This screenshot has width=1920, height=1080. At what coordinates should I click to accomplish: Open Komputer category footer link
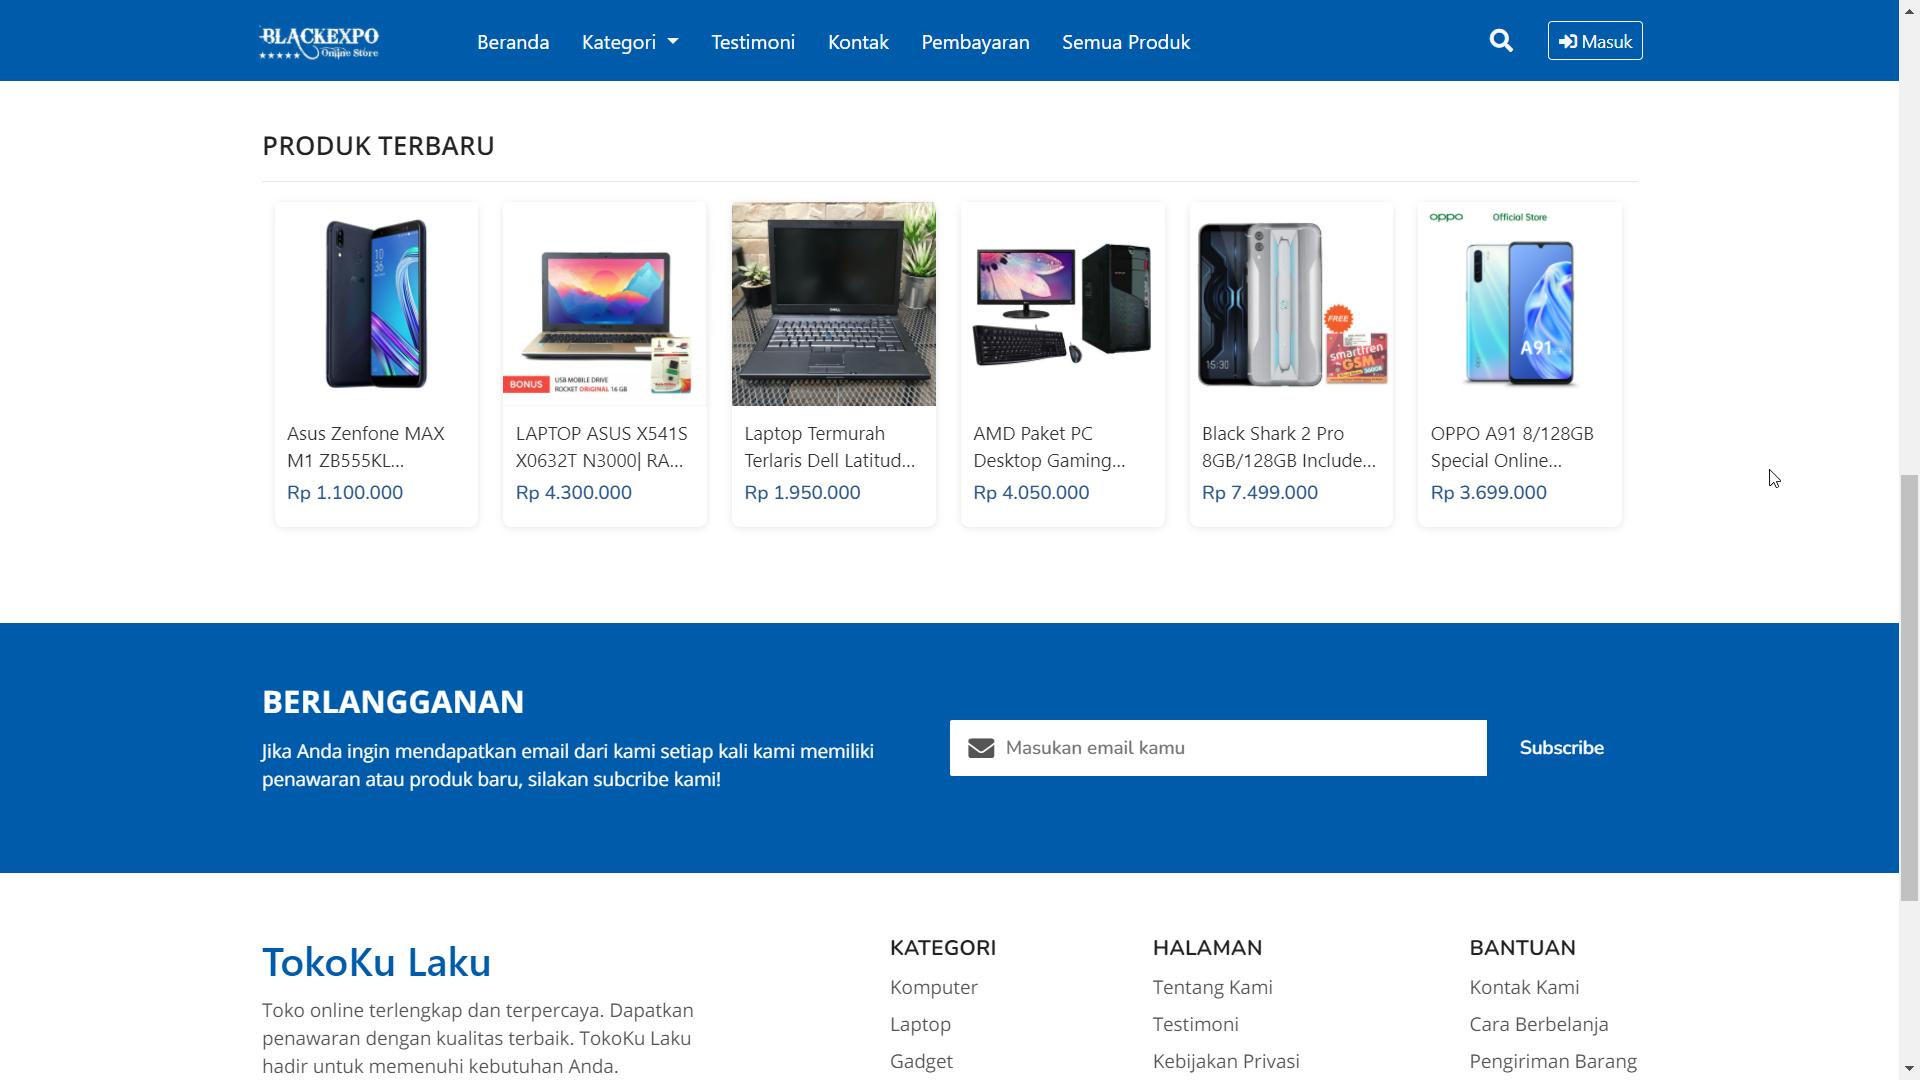[934, 987]
